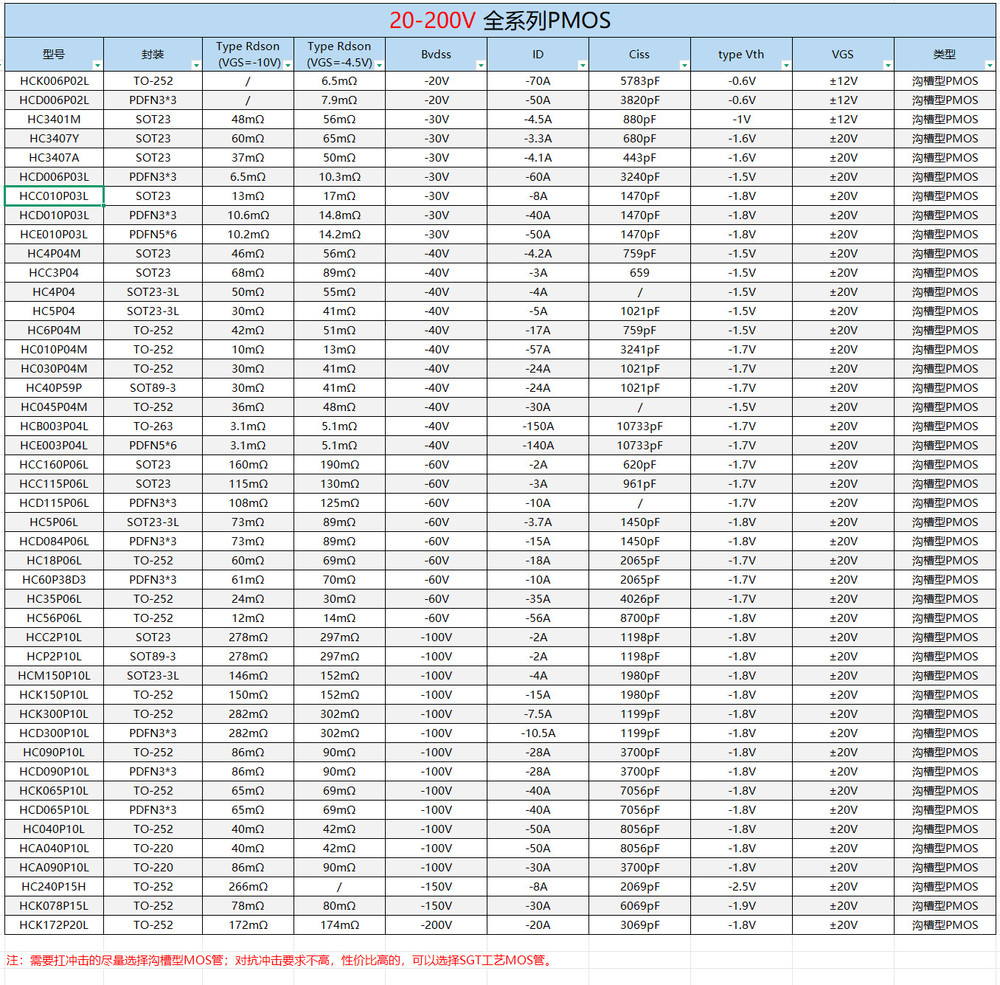Image resolution: width=1000 pixels, height=985 pixels.
Task: Select the HCC010P03L model cell
Action: 54,196
